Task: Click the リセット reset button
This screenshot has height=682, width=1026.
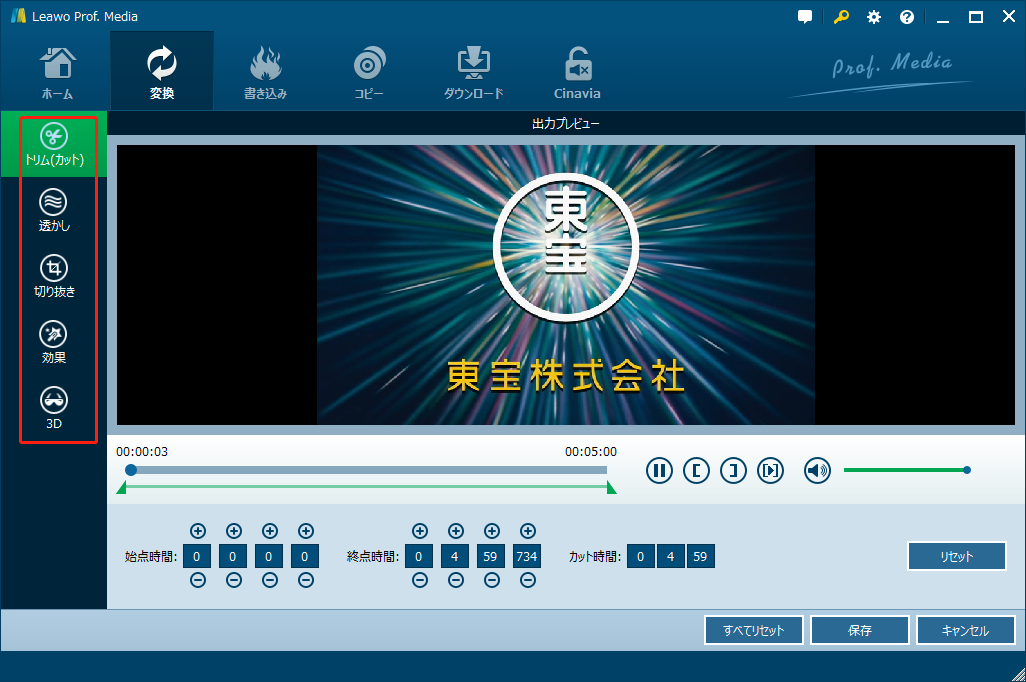Action: 957,556
